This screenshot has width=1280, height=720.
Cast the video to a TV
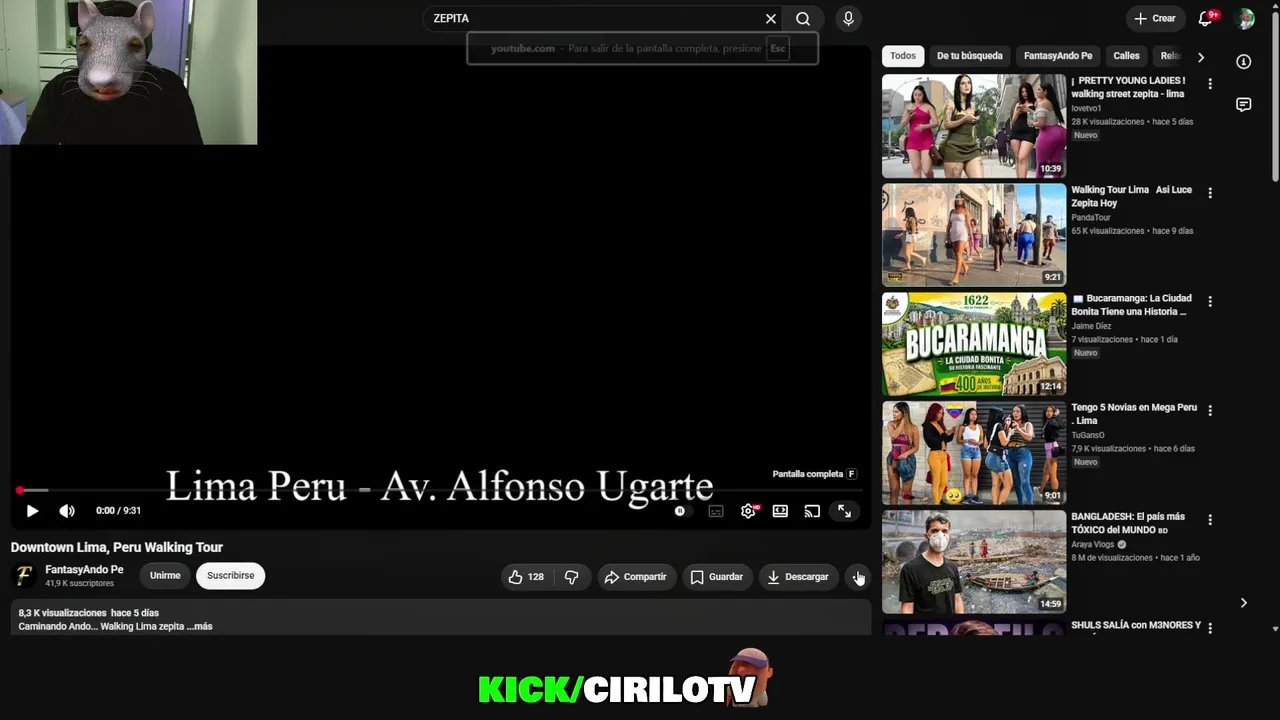[812, 511]
